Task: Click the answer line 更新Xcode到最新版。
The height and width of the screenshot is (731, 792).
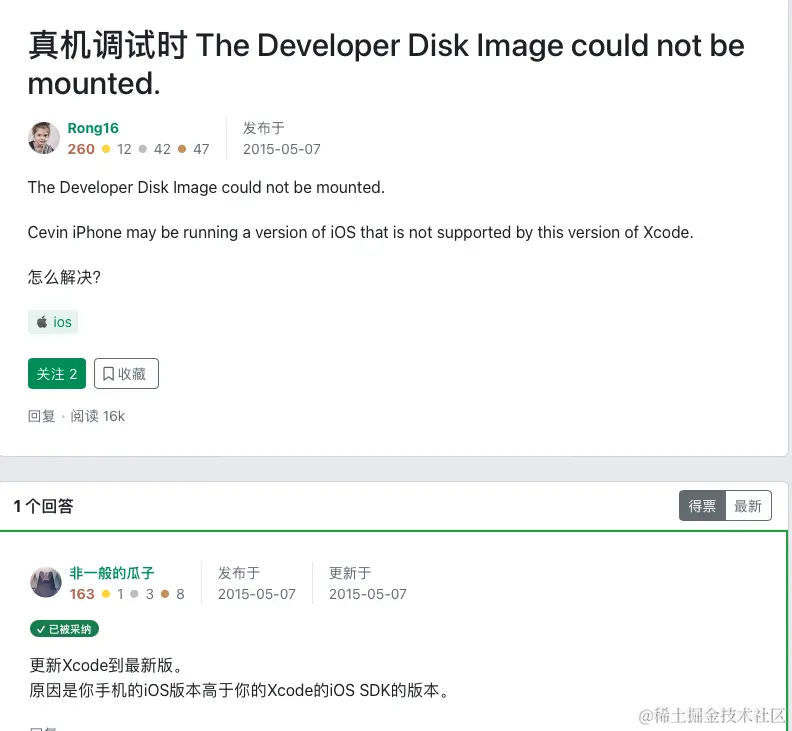Action: point(106,665)
